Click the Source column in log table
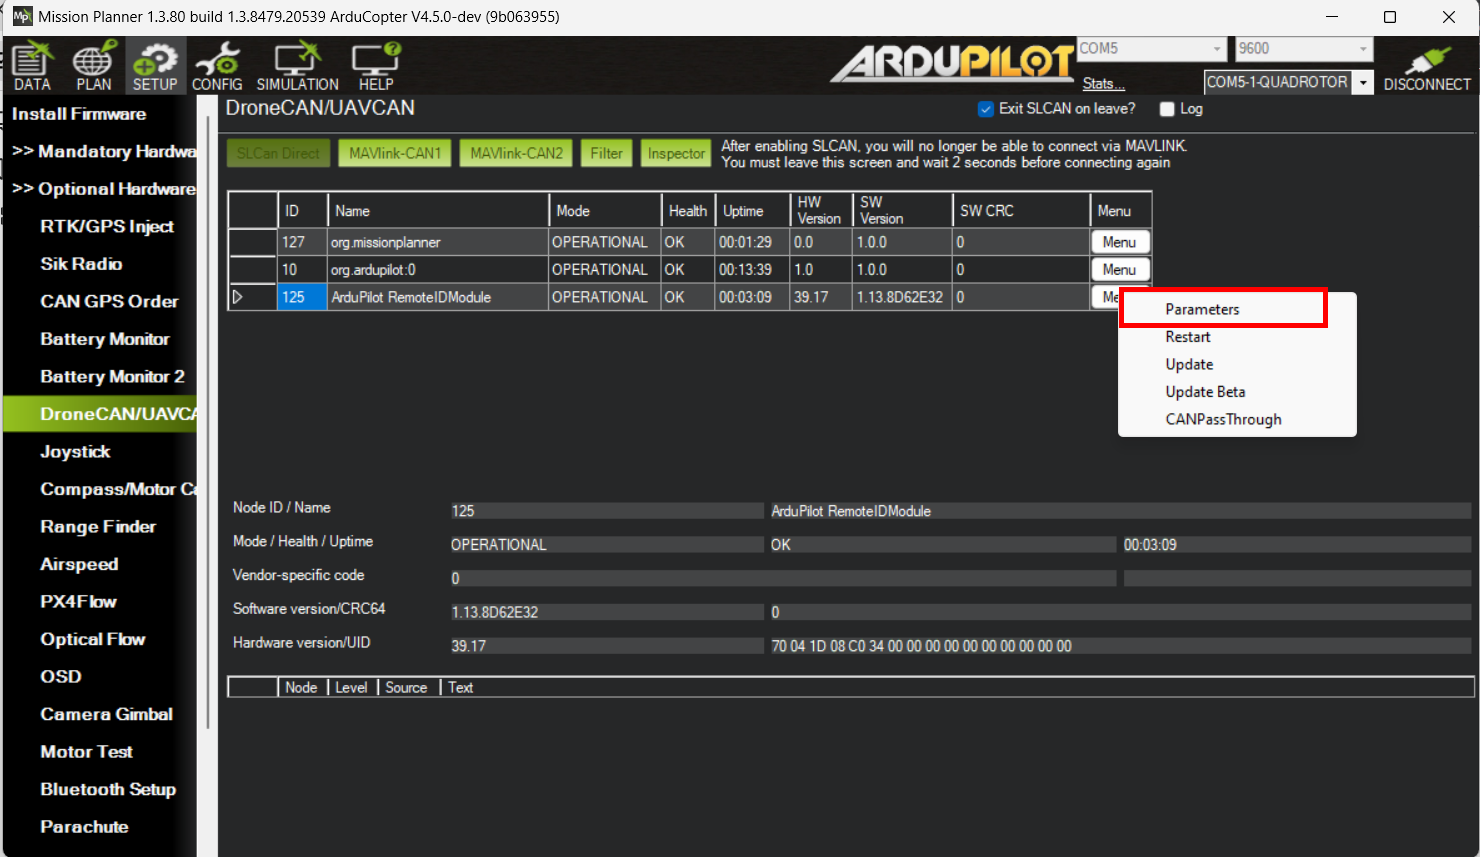The height and width of the screenshot is (857, 1480). 408,687
